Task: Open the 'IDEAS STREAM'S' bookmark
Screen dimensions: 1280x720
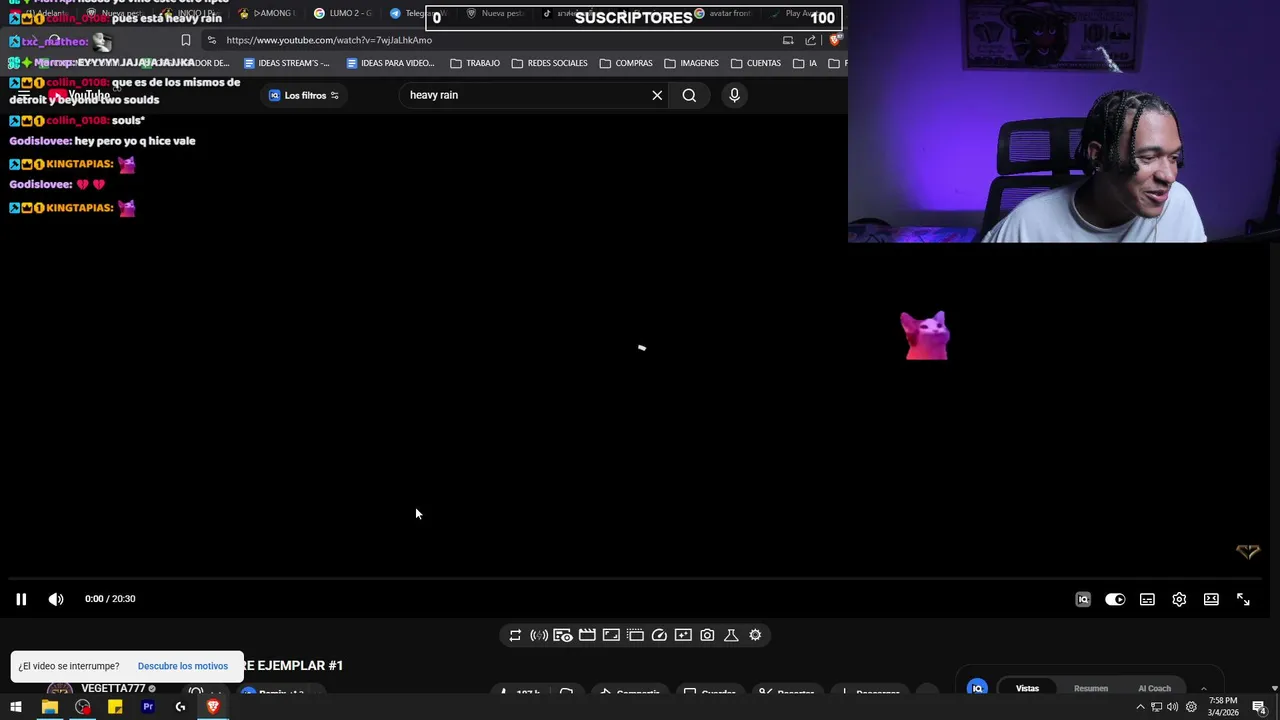Action: click(286, 63)
